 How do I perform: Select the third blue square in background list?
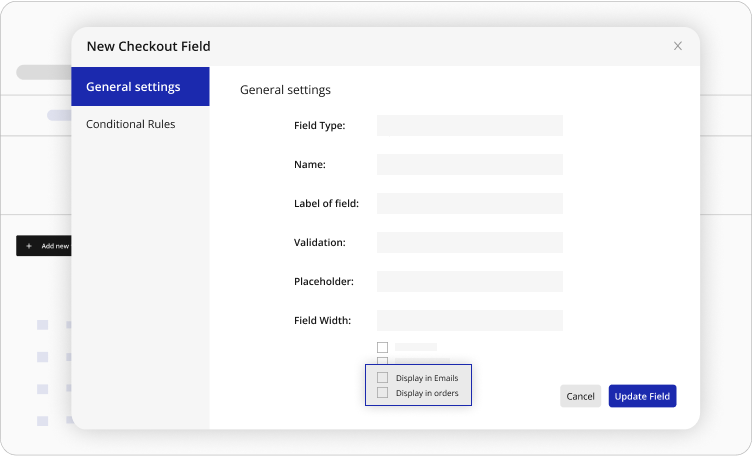click(x=42, y=389)
